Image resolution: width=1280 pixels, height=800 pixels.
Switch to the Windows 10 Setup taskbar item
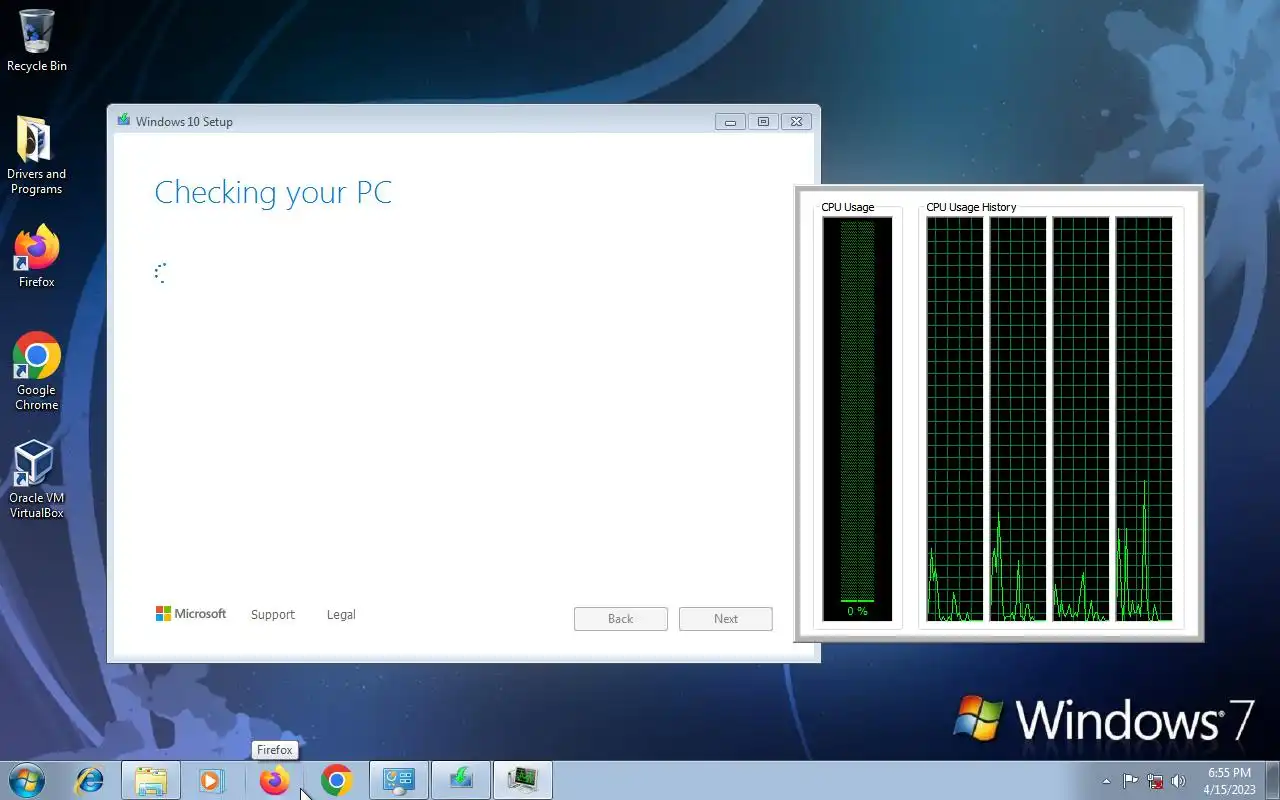(x=461, y=780)
